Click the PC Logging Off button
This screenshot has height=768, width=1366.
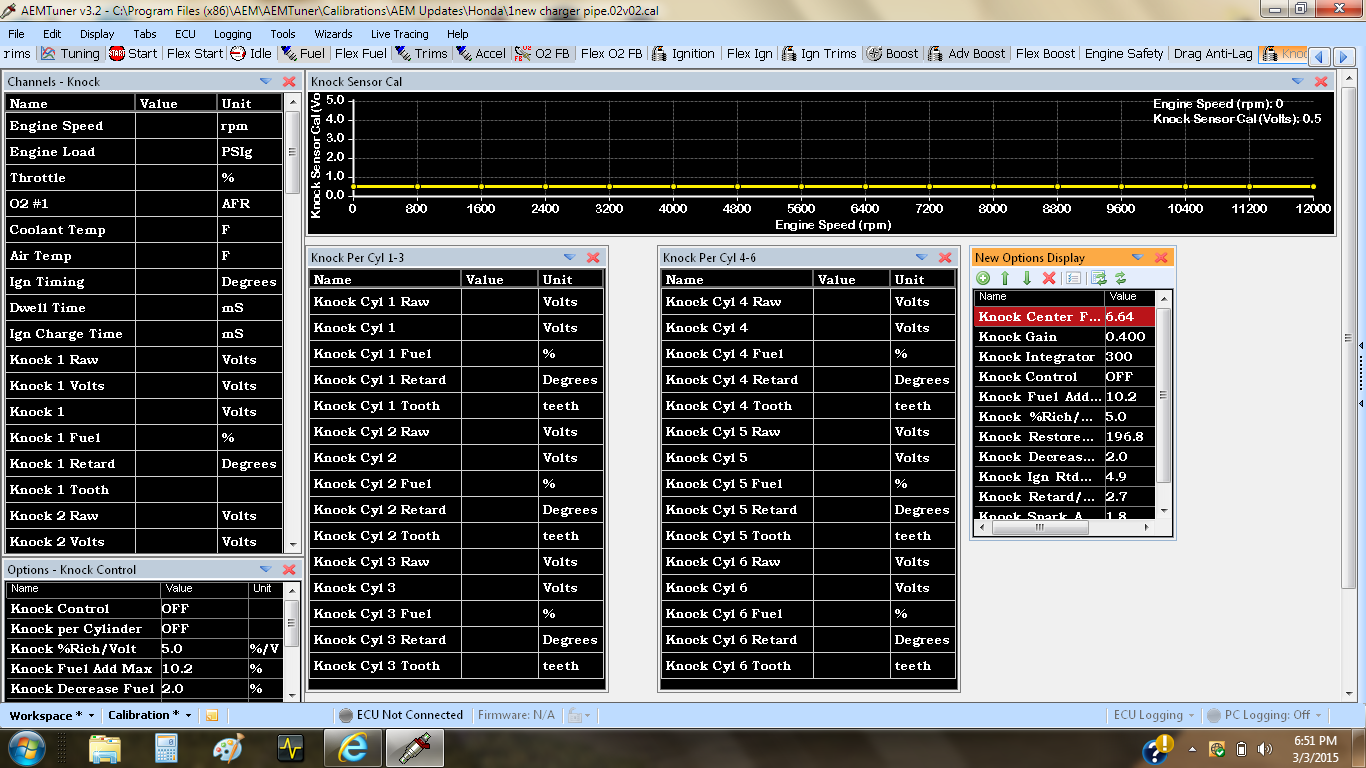pos(1264,715)
